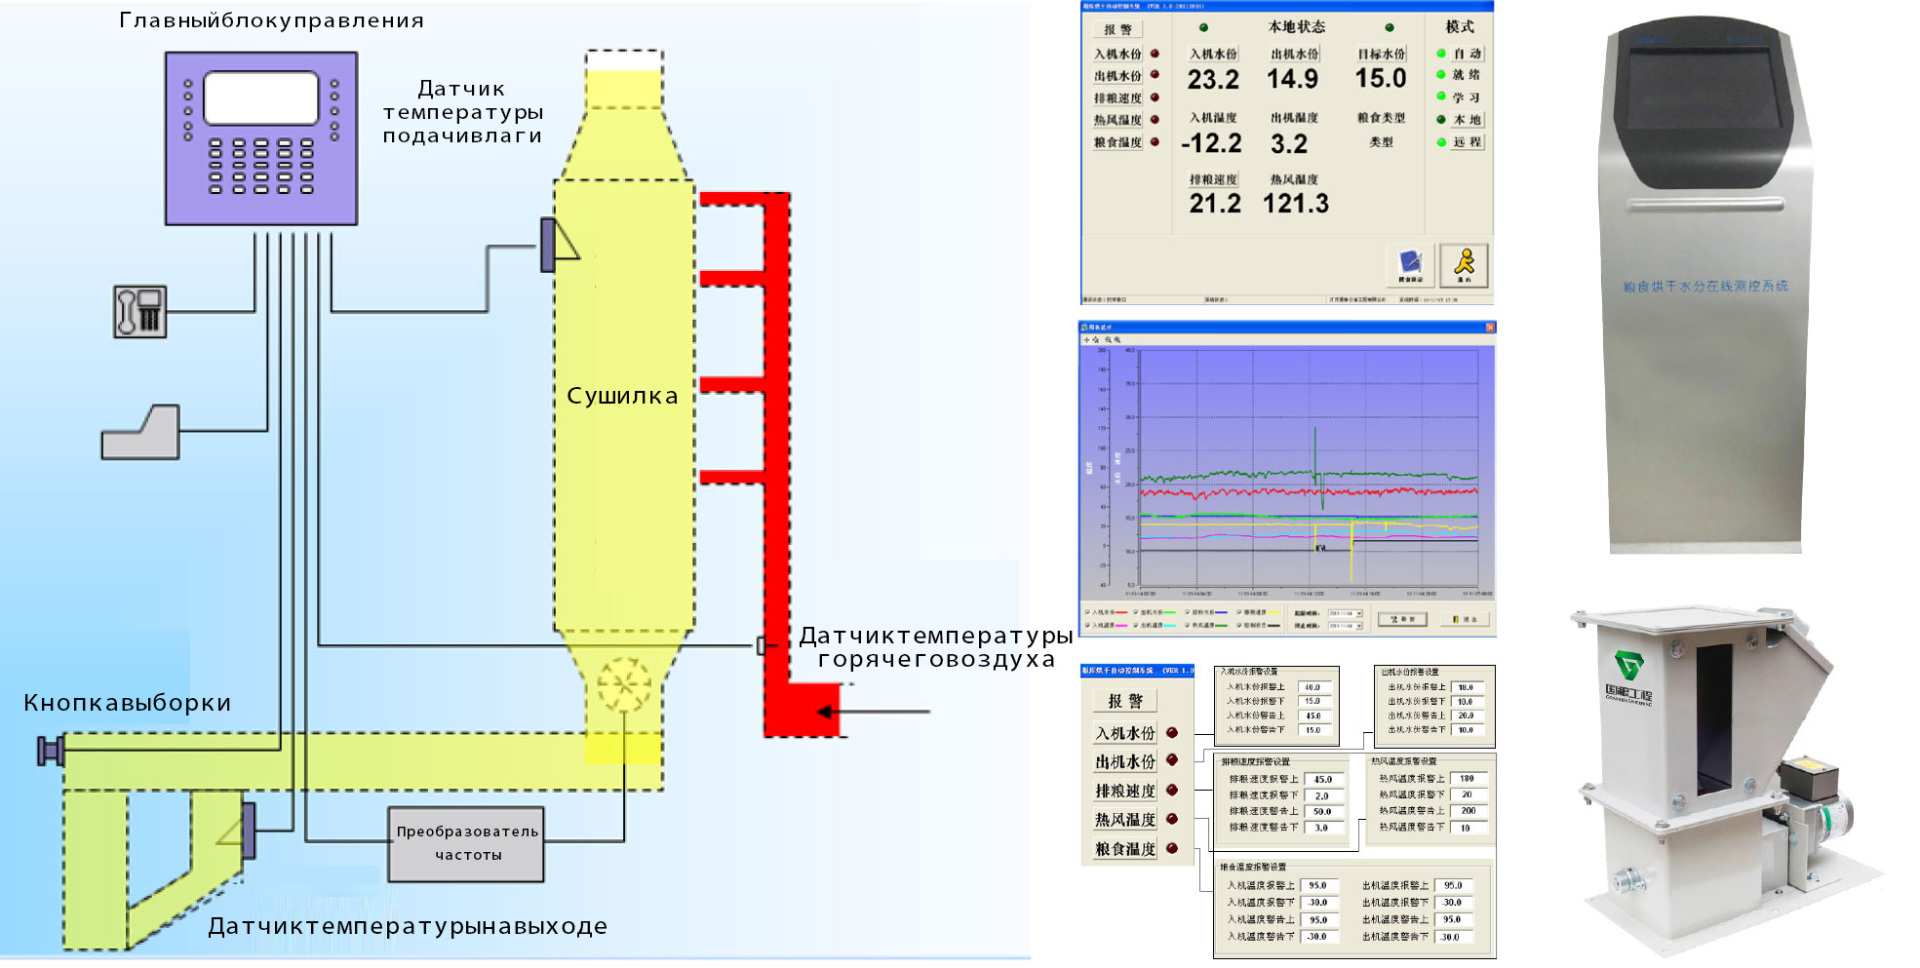Image resolution: width=1920 pixels, height=968 pixels.
Task: Click 入机水份 button in status window alarm column
Action: tap(1118, 54)
